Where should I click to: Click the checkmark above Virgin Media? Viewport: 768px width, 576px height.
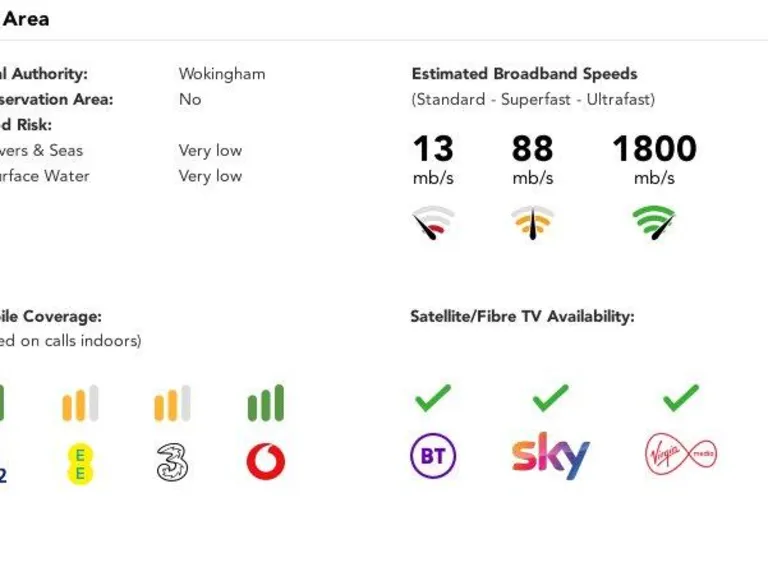coord(680,399)
